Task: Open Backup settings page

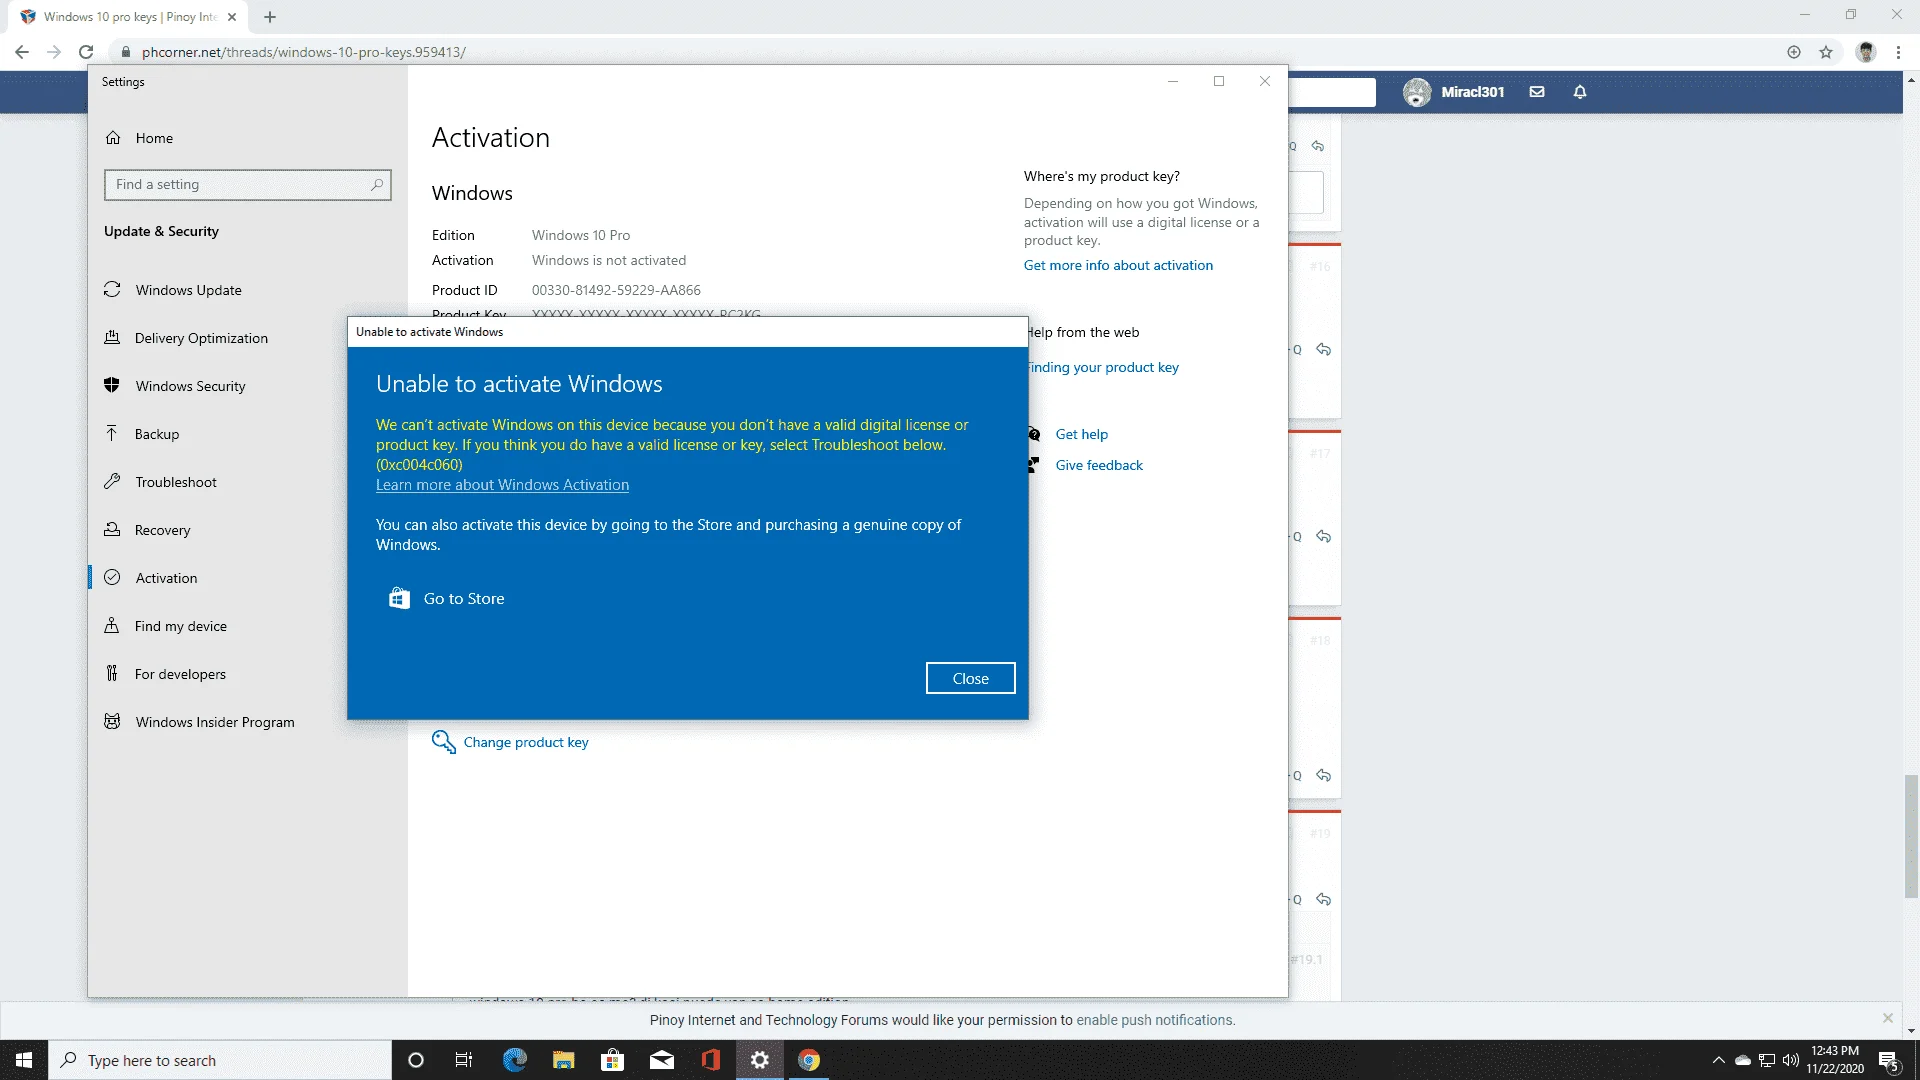Action: coord(157,434)
